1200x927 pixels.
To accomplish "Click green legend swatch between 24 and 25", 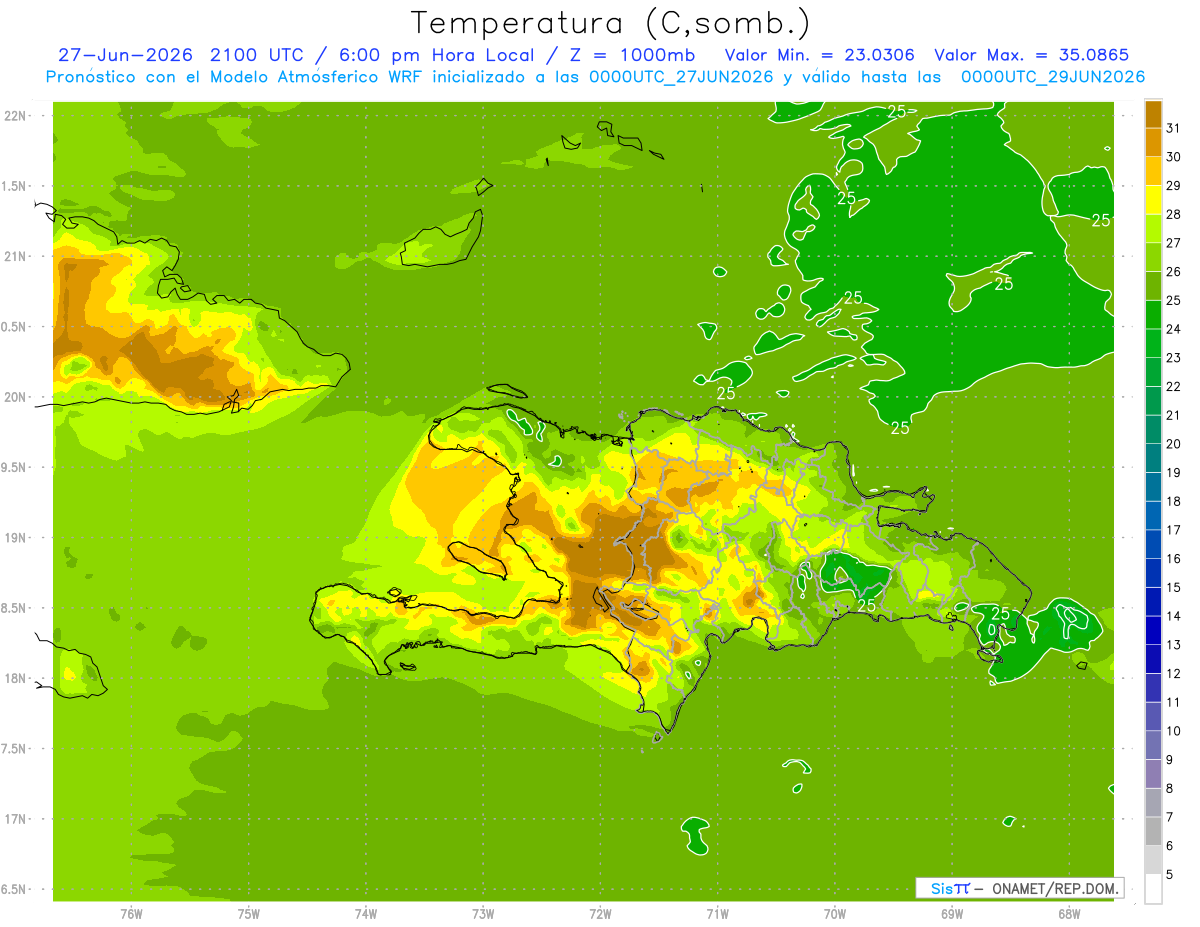I will pyautogui.click(x=1153, y=315).
